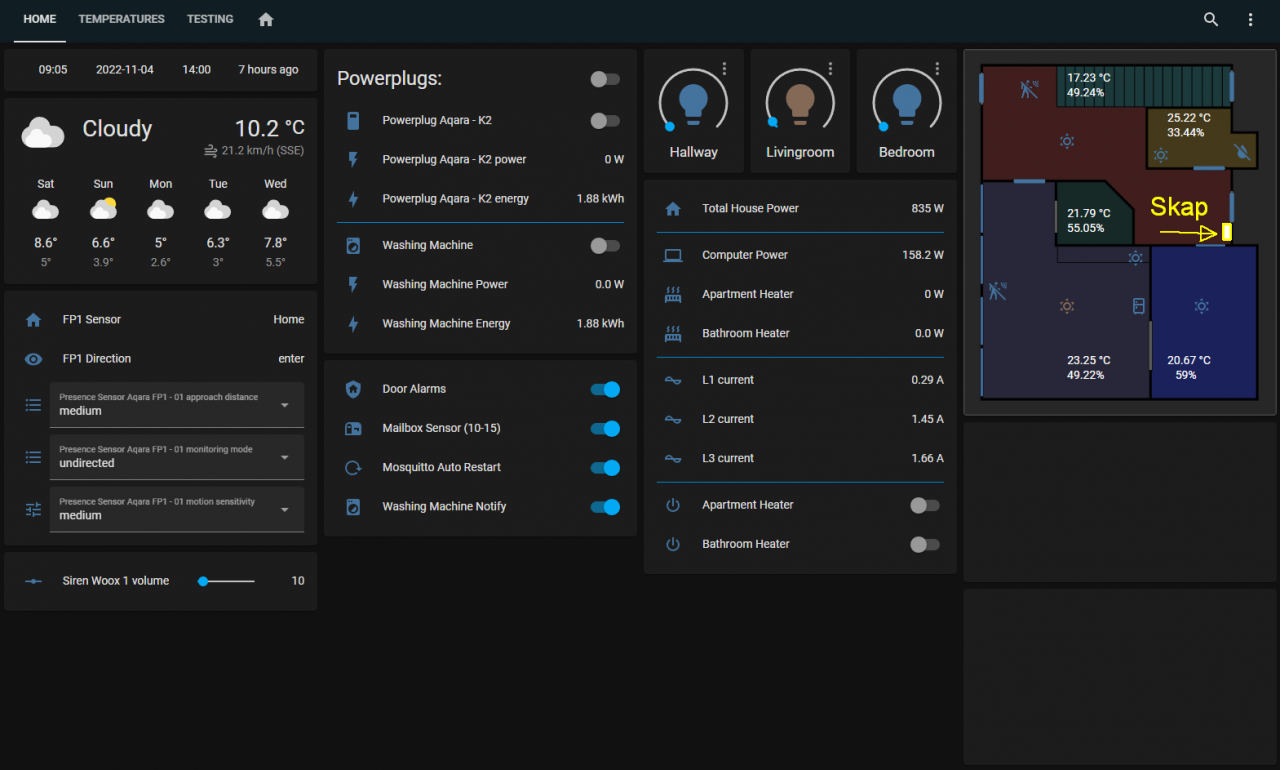The width and height of the screenshot is (1280, 770).
Task: Toggle the Powerplugs header master switch
Action: [604, 79]
